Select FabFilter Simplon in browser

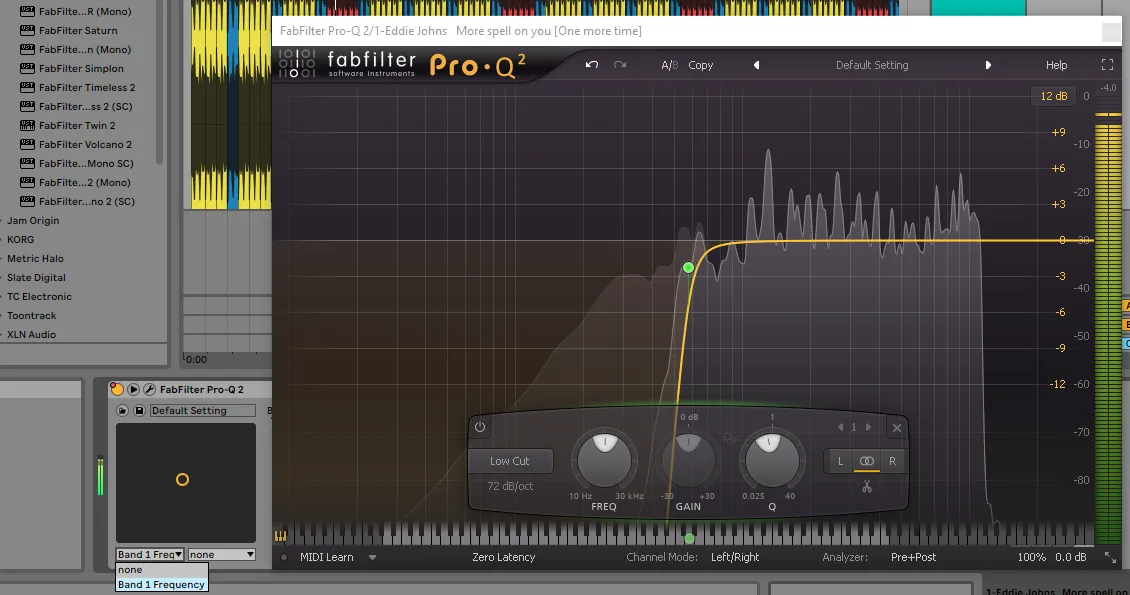pyautogui.click(x=81, y=68)
